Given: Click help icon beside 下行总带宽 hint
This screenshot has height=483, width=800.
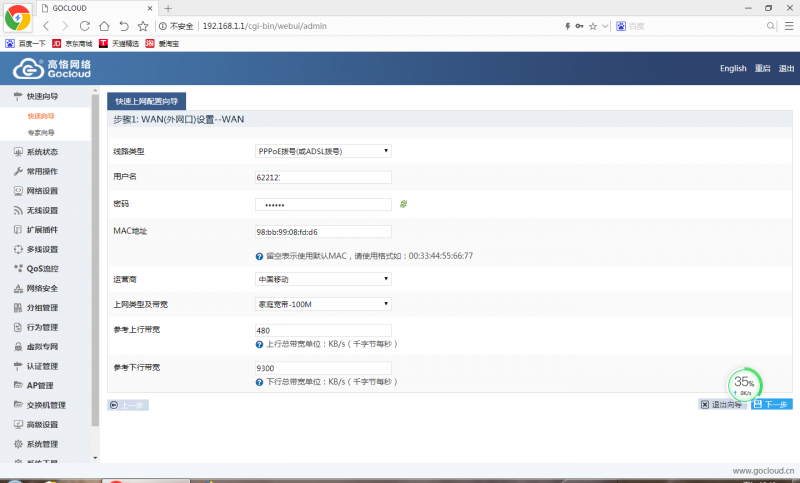Looking at the screenshot, I should click(259, 382).
